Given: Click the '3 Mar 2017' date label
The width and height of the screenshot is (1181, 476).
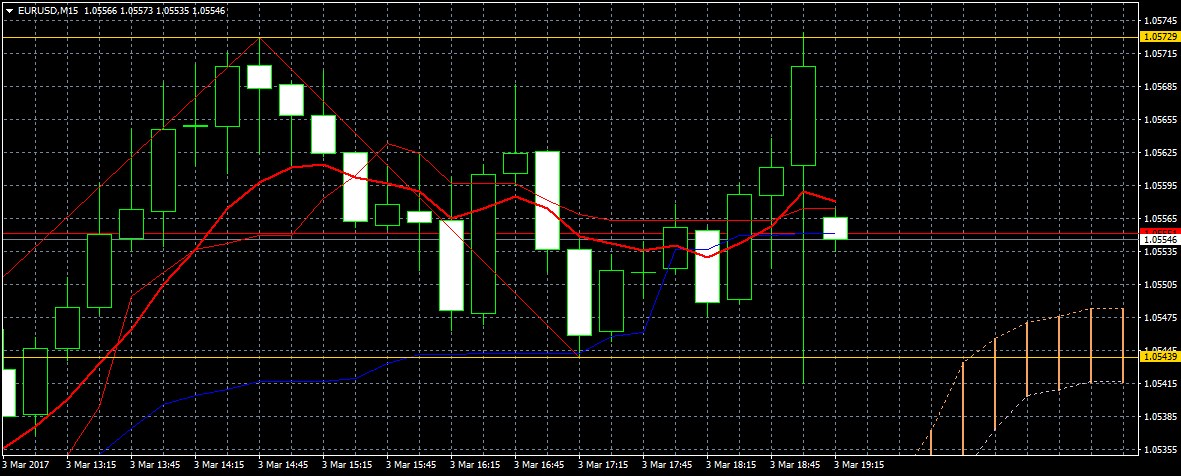Looking at the screenshot, I should click(x=26, y=465).
